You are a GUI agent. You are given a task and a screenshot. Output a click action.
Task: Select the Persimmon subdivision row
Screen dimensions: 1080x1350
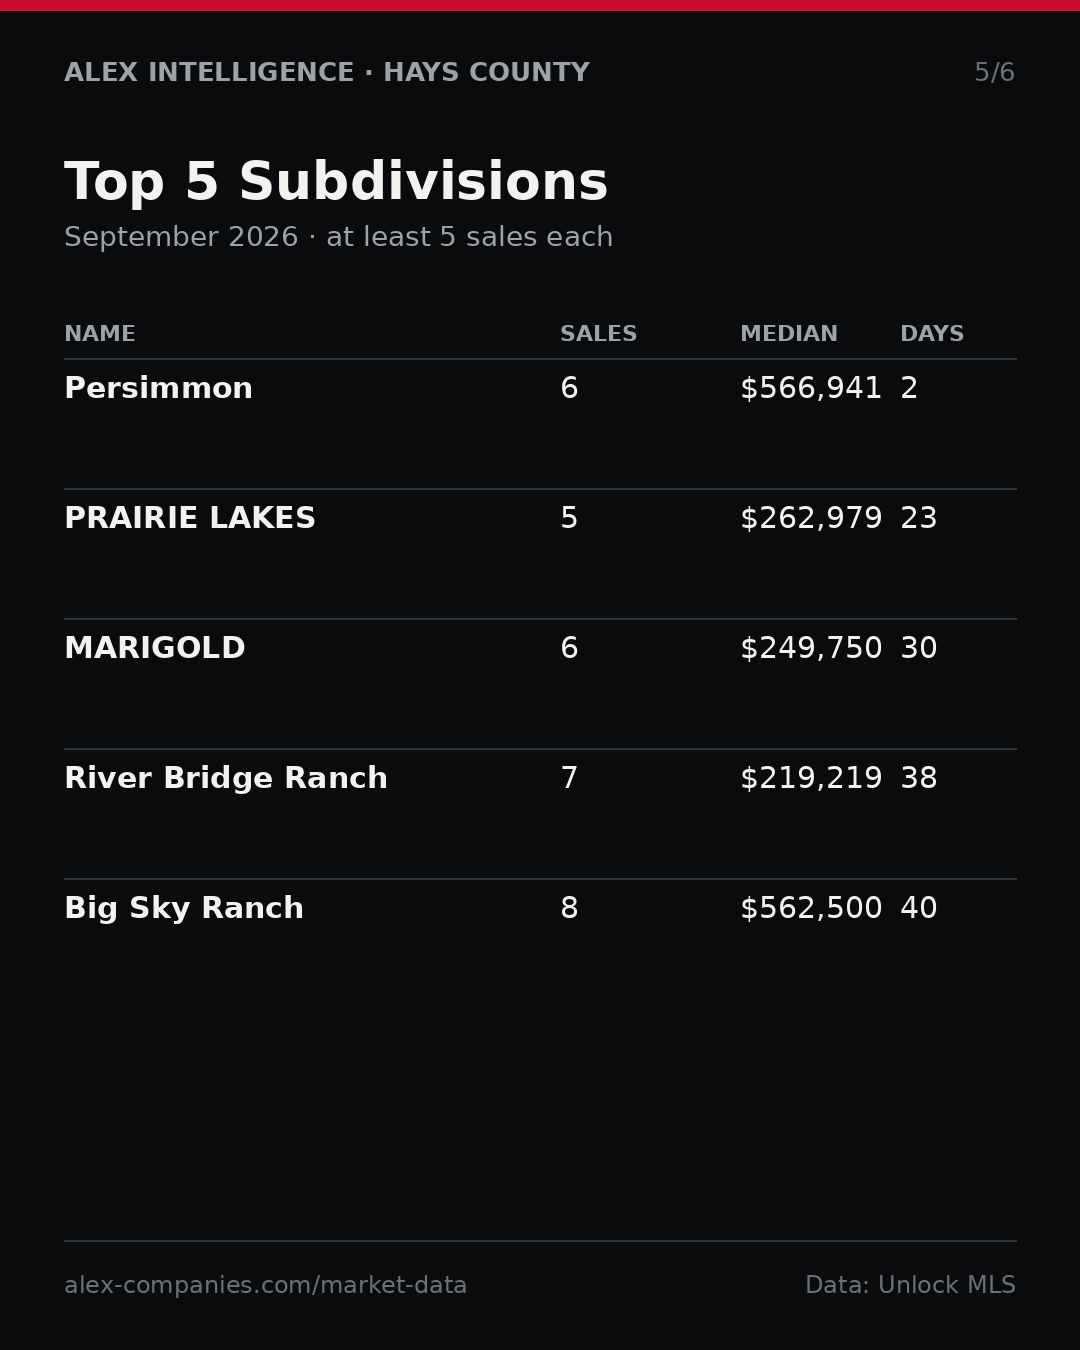click(x=540, y=424)
